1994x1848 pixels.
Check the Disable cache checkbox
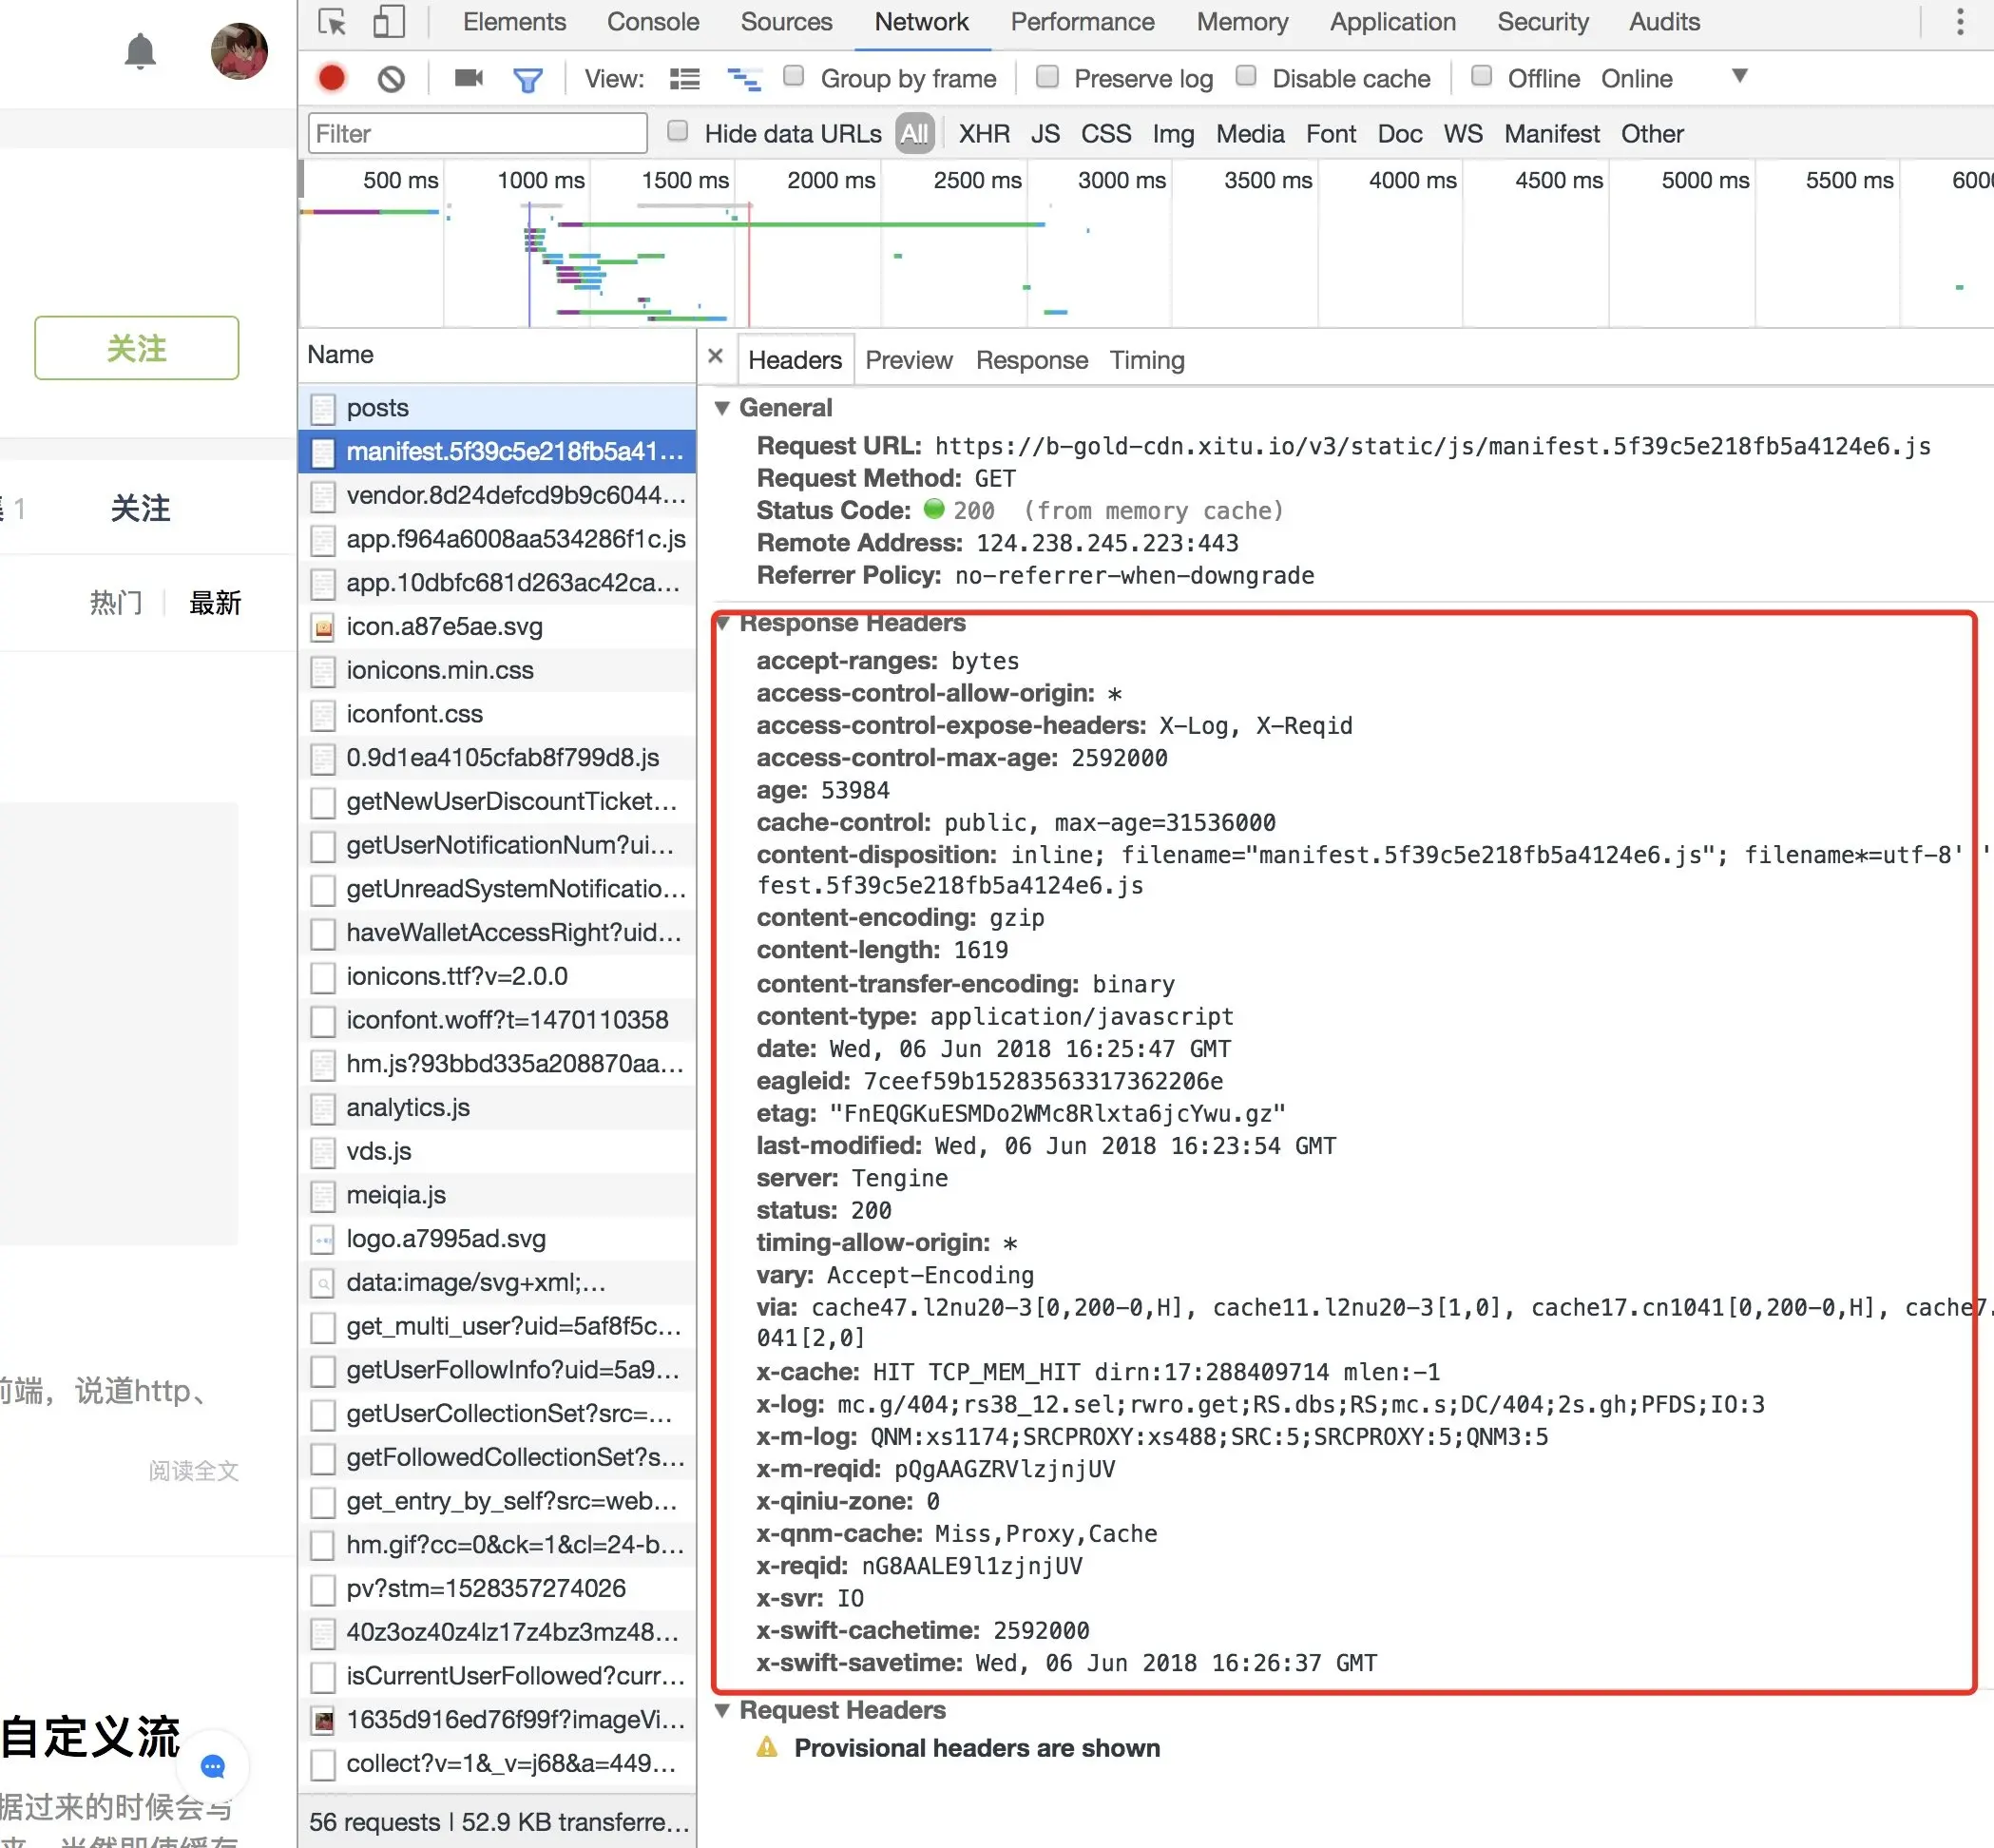pyautogui.click(x=1246, y=77)
